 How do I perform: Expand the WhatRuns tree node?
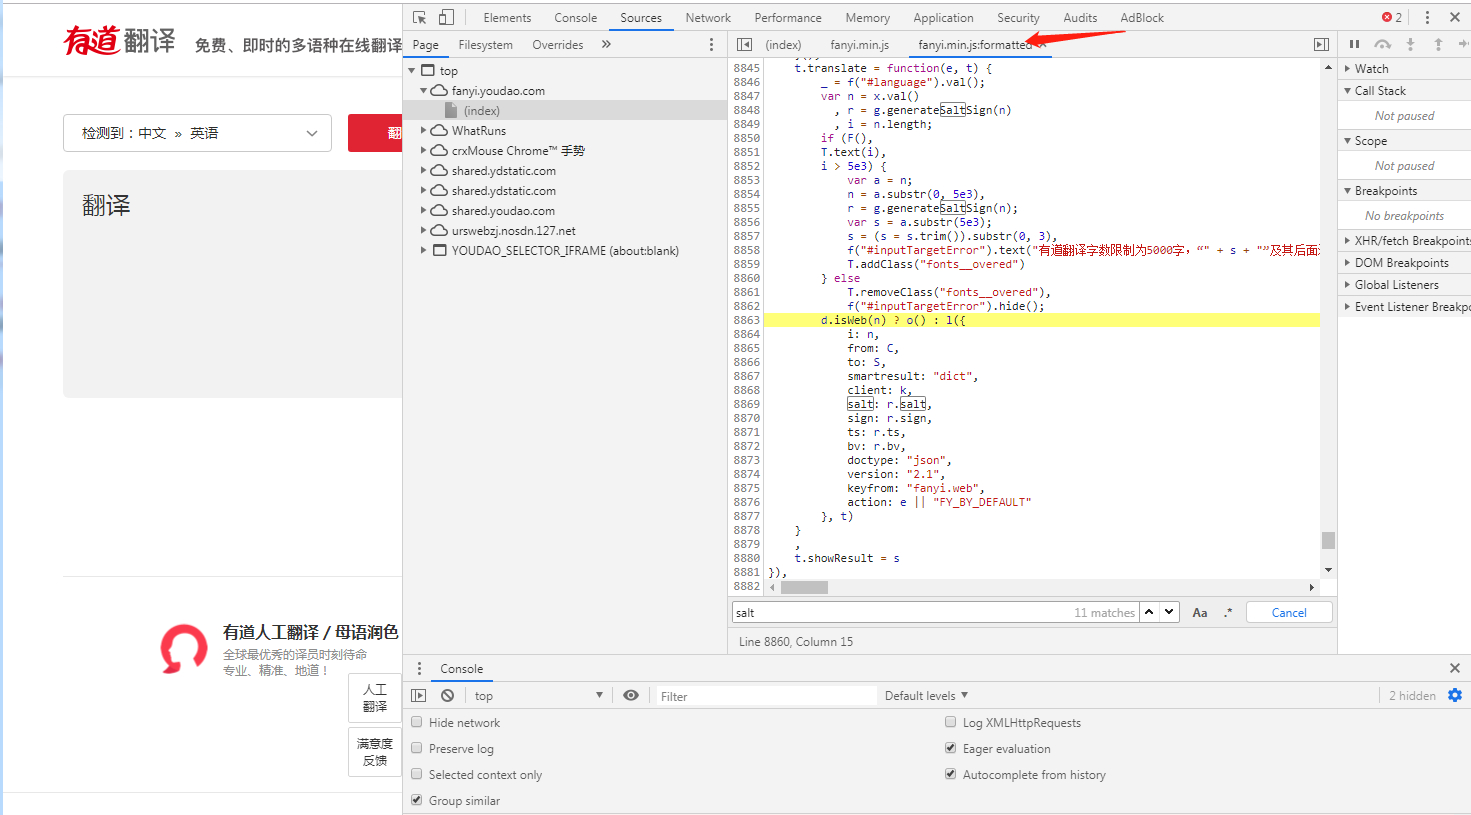pos(423,131)
